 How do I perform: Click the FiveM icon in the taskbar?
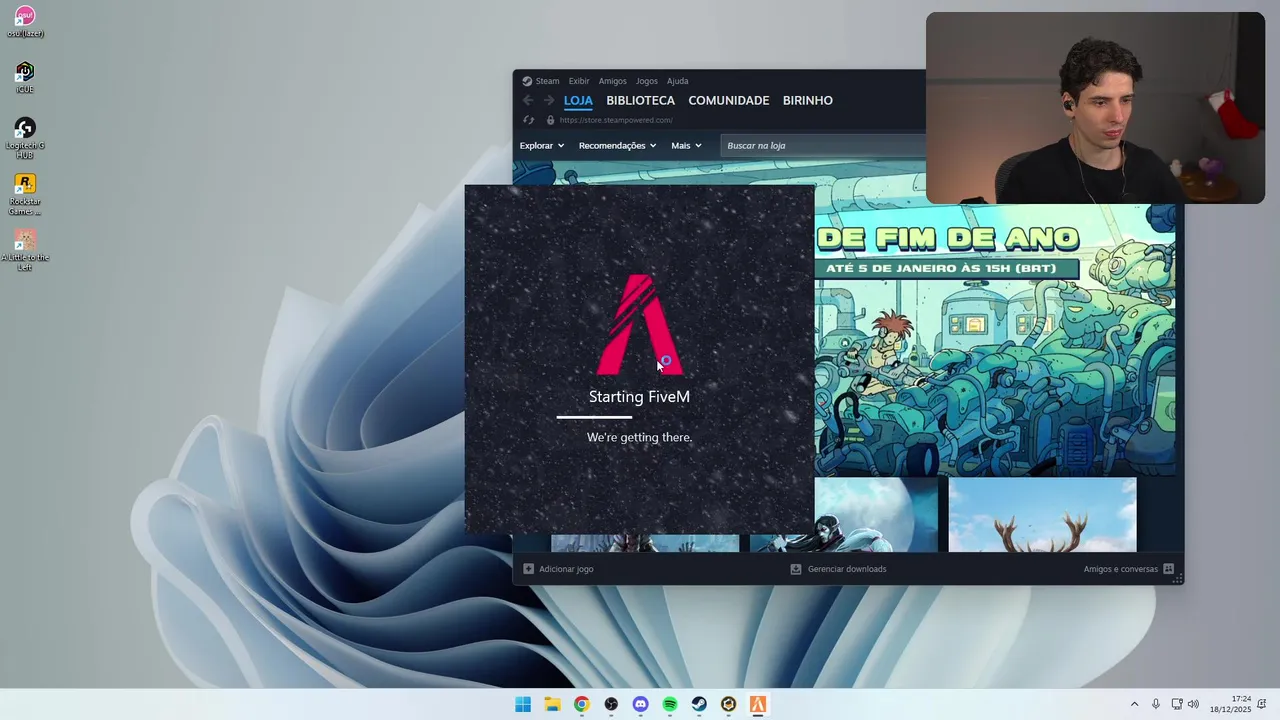758,704
